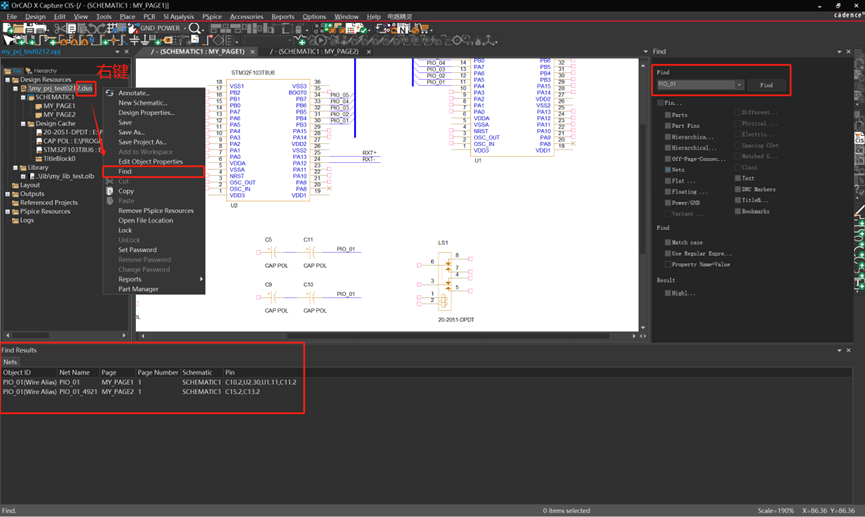Click the magnifier zoom toolbar icon
This screenshot has width=865, height=517.
pos(194,28)
